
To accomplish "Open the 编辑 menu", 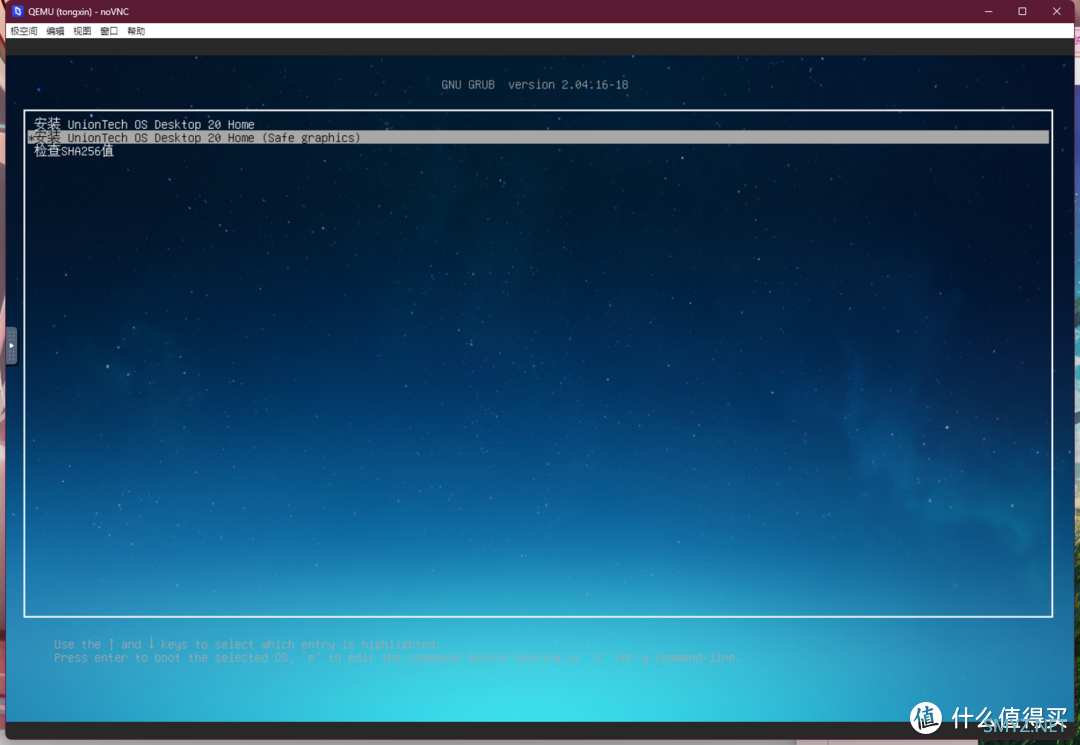I will (x=55, y=31).
